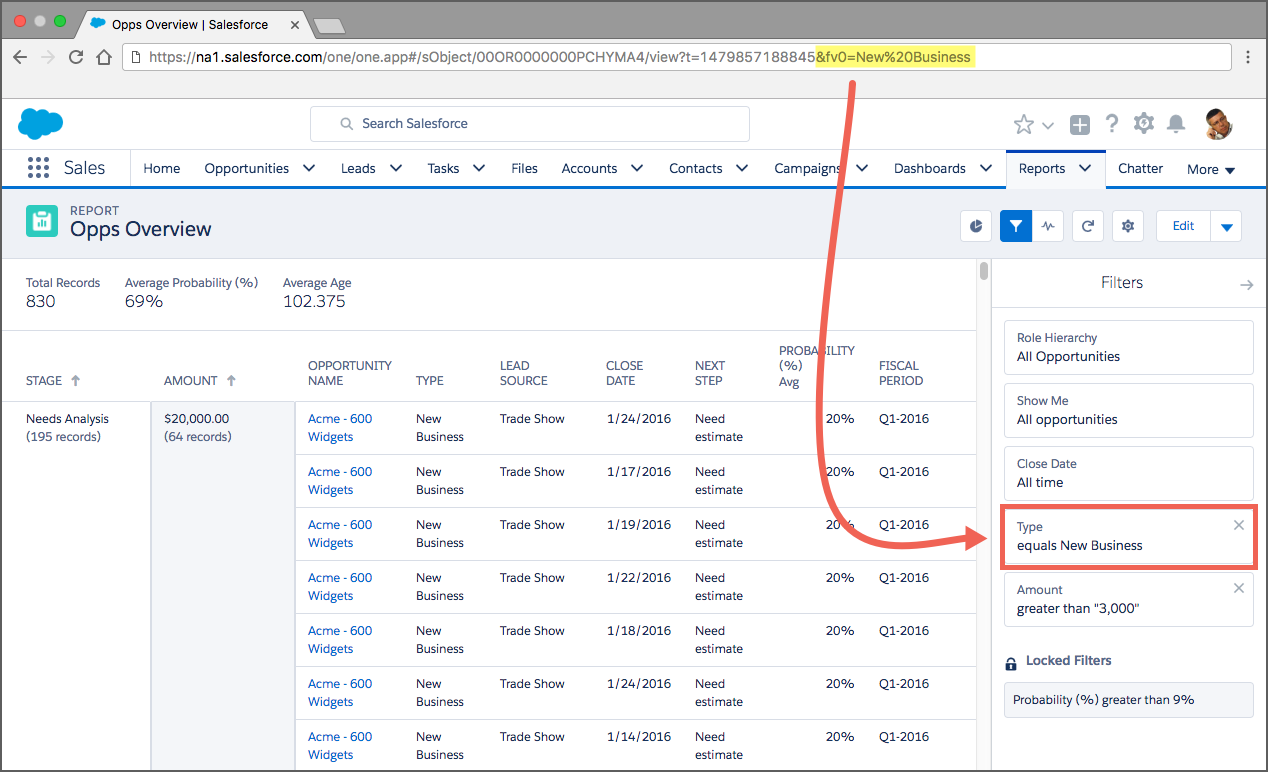Image resolution: width=1268 pixels, height=772 pixels.
Task: Open the Leads tab
Action: click(358, 168)
